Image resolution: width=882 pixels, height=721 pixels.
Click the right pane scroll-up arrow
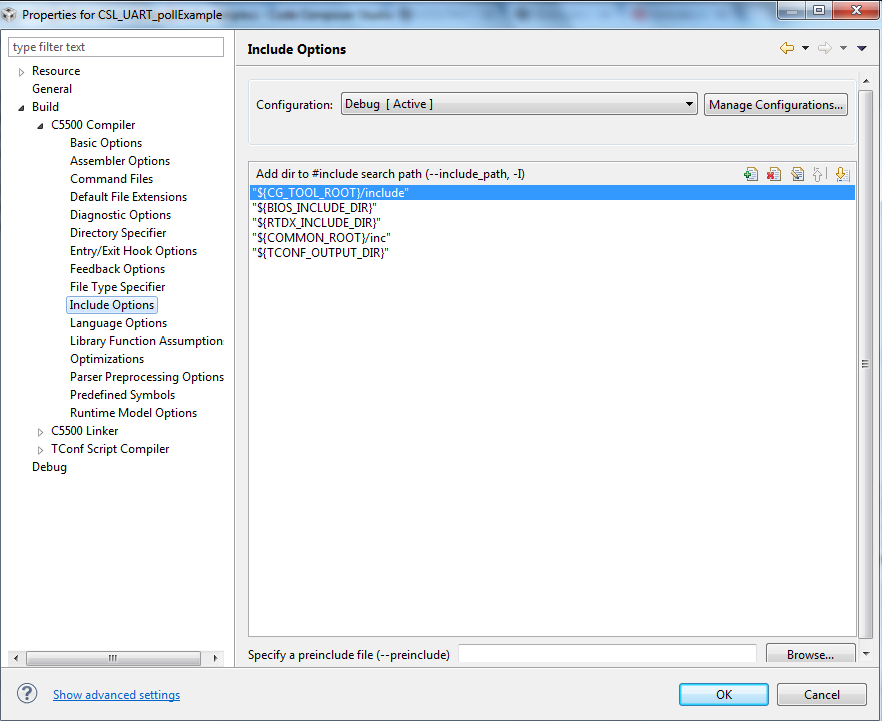coord(866,82)
